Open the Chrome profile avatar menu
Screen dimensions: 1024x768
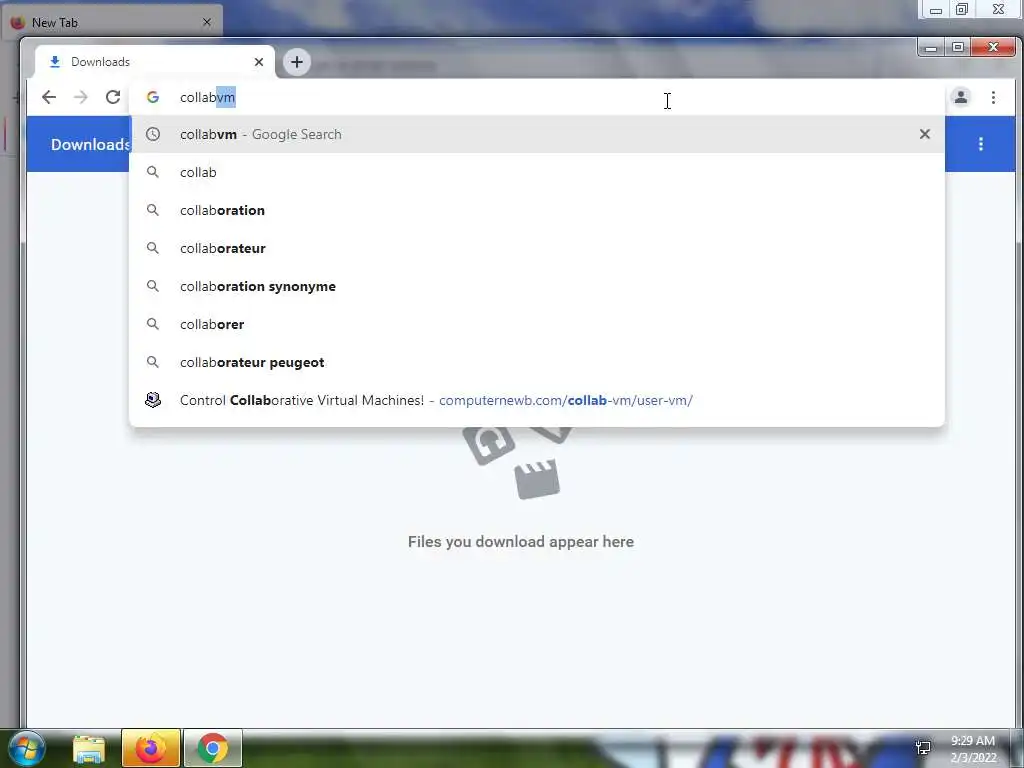click(961, 97)
